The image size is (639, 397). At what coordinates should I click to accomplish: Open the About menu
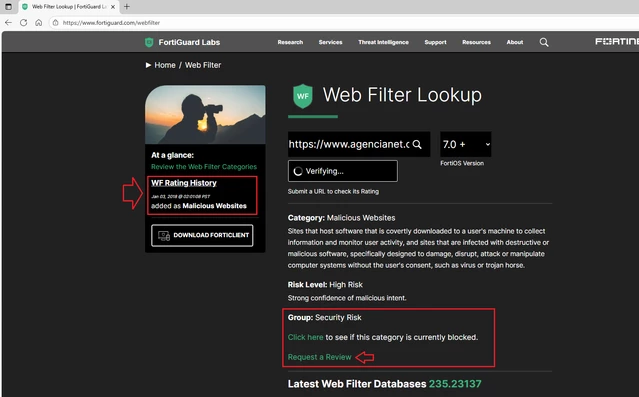click(x=515, y=42)
